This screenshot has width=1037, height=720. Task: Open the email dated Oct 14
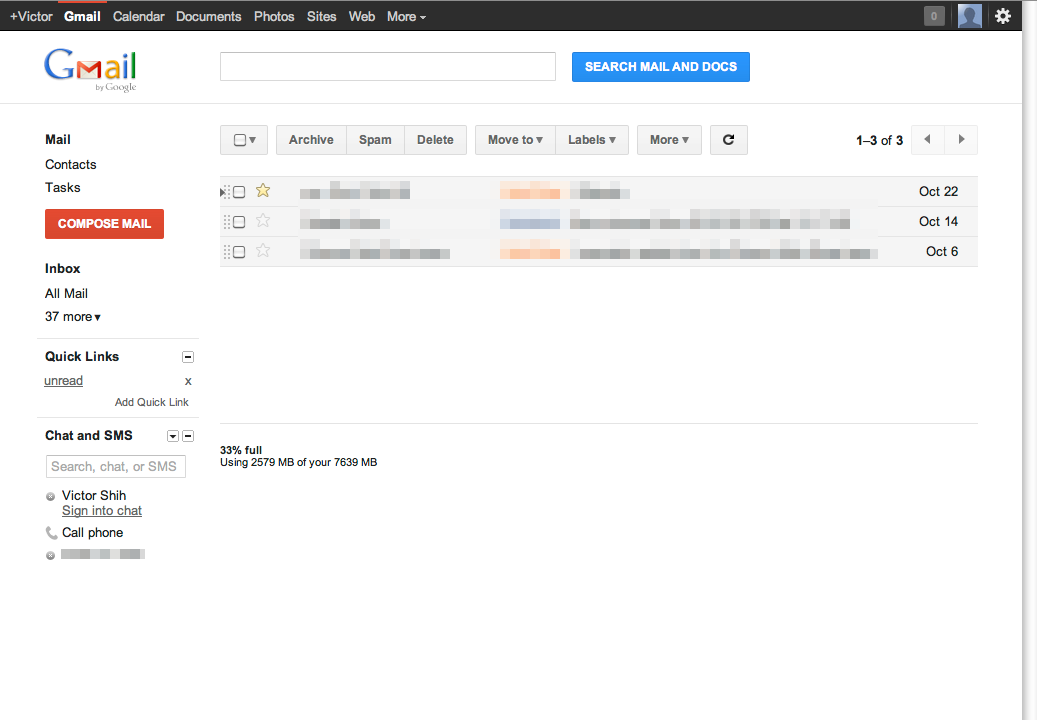[x=599, y=221]
